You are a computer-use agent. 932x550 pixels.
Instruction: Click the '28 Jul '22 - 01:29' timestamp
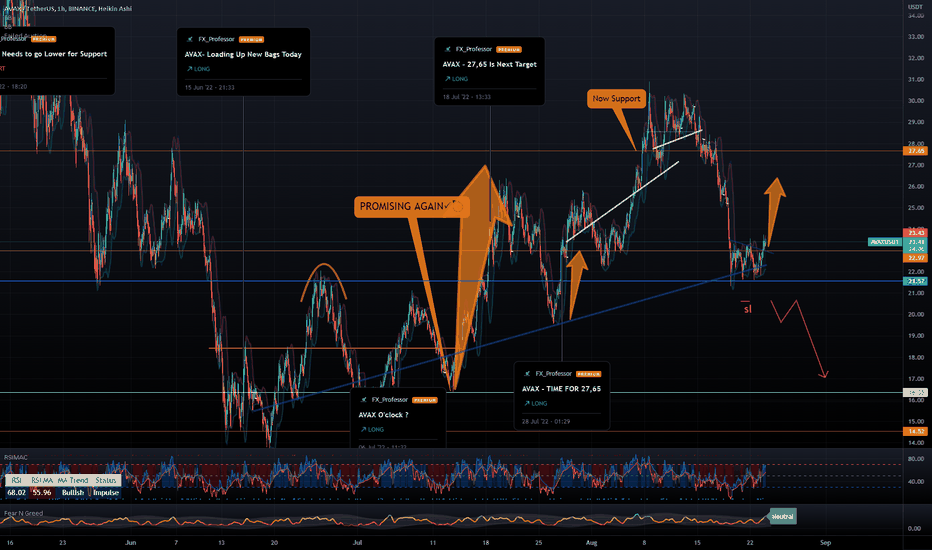tap(546, 422)
